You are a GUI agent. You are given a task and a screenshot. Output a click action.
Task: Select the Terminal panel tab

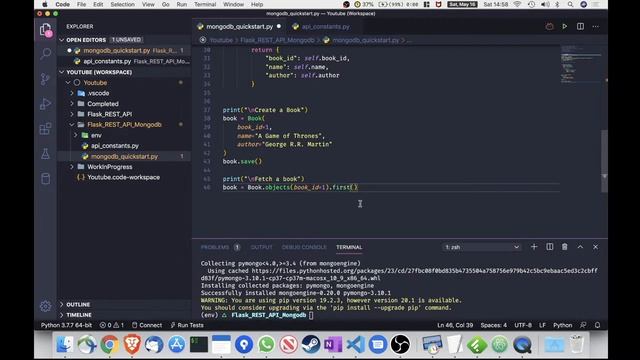tap(349, 247)
